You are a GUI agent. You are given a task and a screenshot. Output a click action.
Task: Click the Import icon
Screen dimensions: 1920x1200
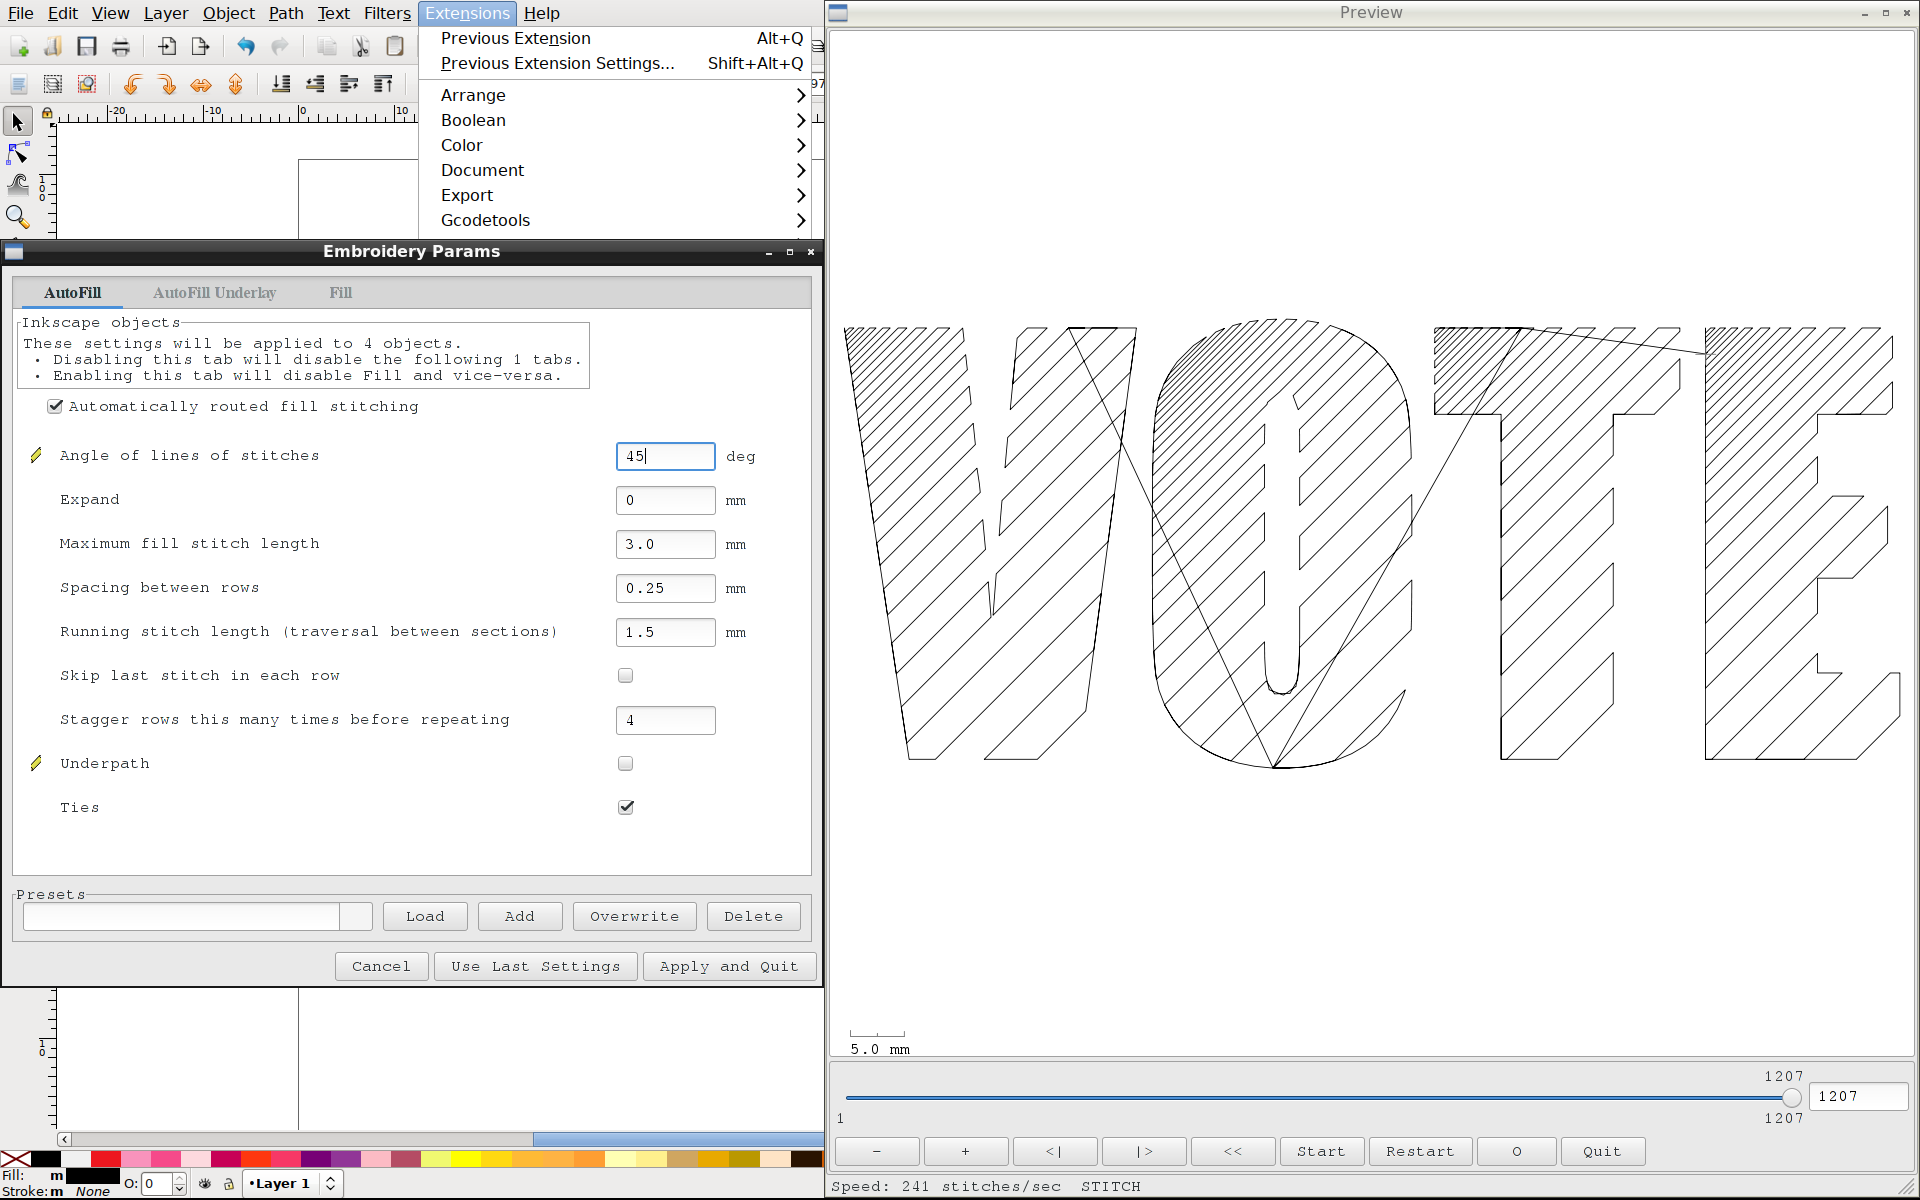click(x=166, y=46)
